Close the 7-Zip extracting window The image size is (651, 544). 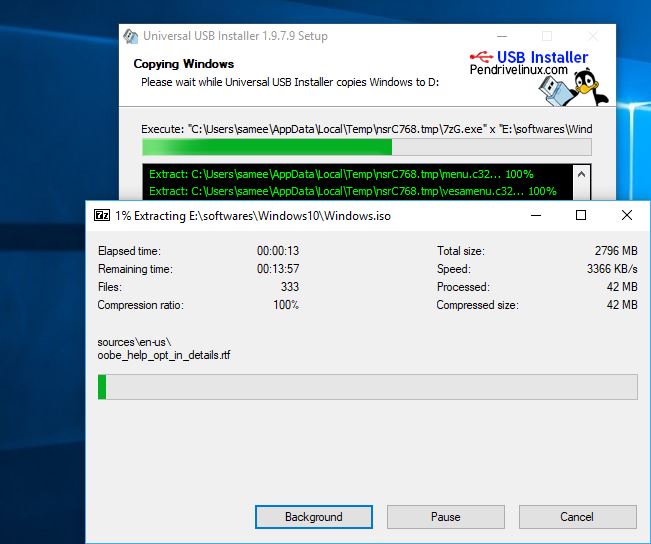point(627,215)
